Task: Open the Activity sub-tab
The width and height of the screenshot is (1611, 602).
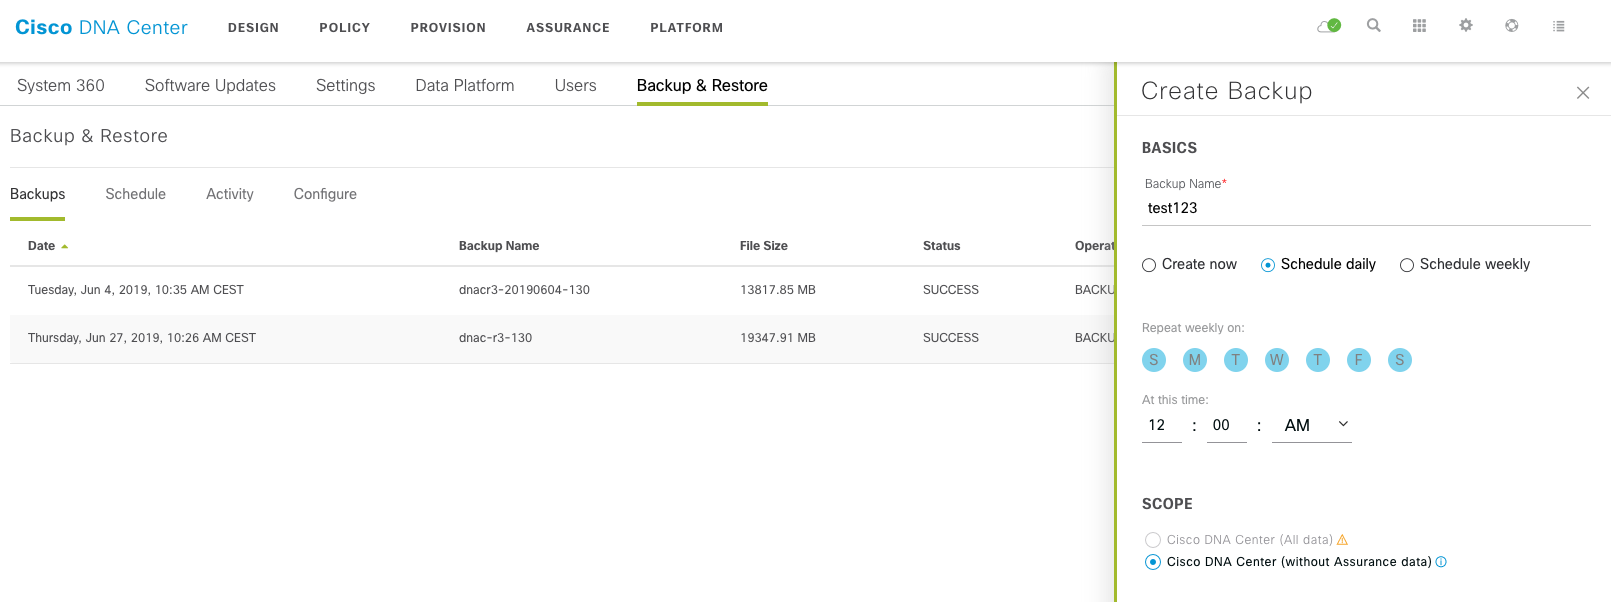Action: (x=230, y=194)
